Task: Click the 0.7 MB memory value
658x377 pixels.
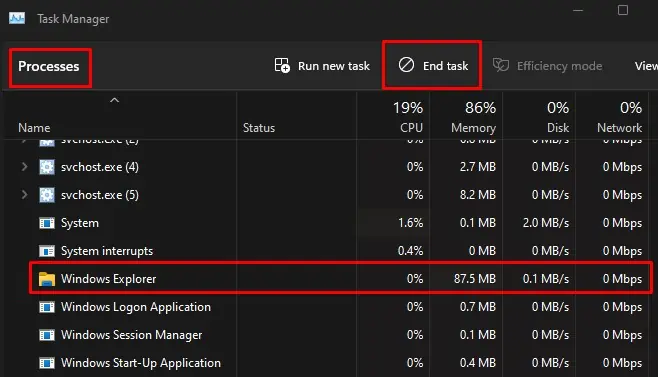Action: (x=478, y=307)
